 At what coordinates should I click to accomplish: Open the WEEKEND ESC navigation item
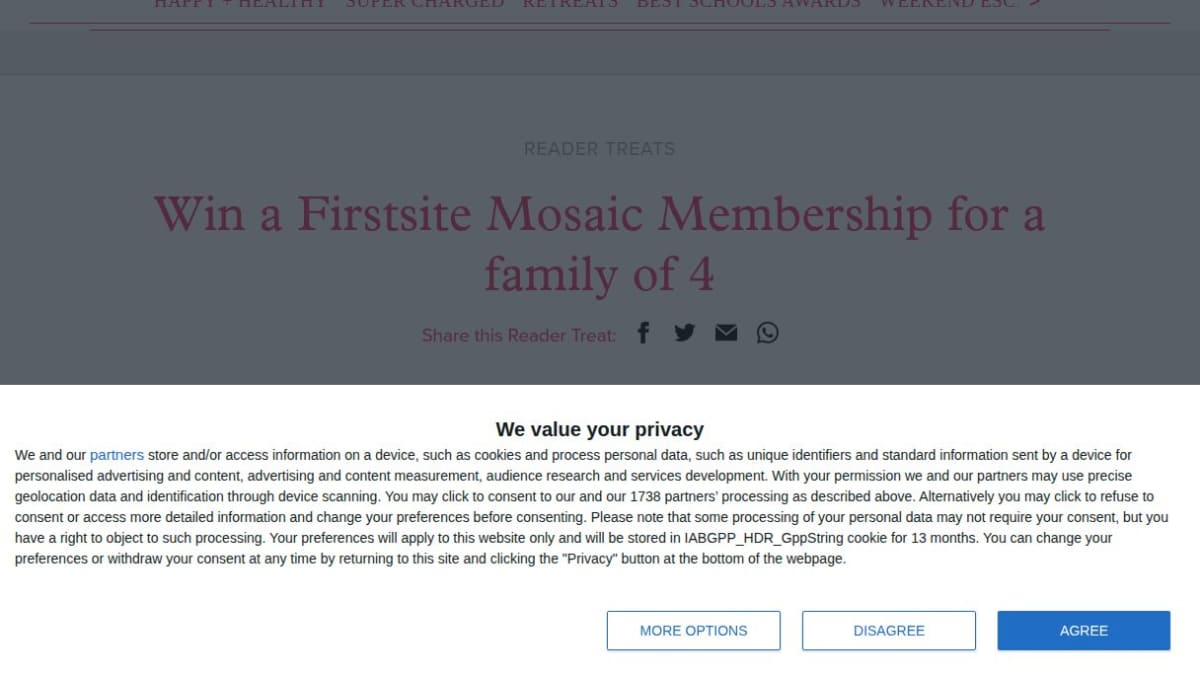[948, 3]
